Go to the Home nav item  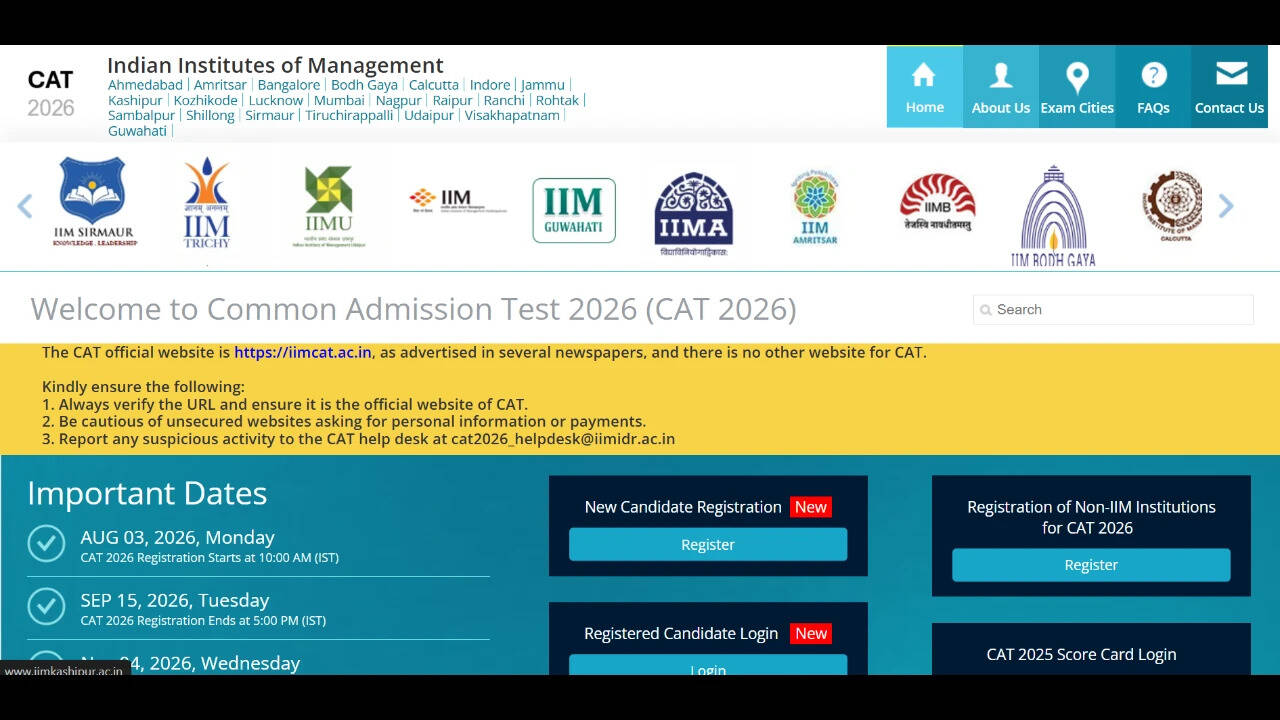coord(925,87)
